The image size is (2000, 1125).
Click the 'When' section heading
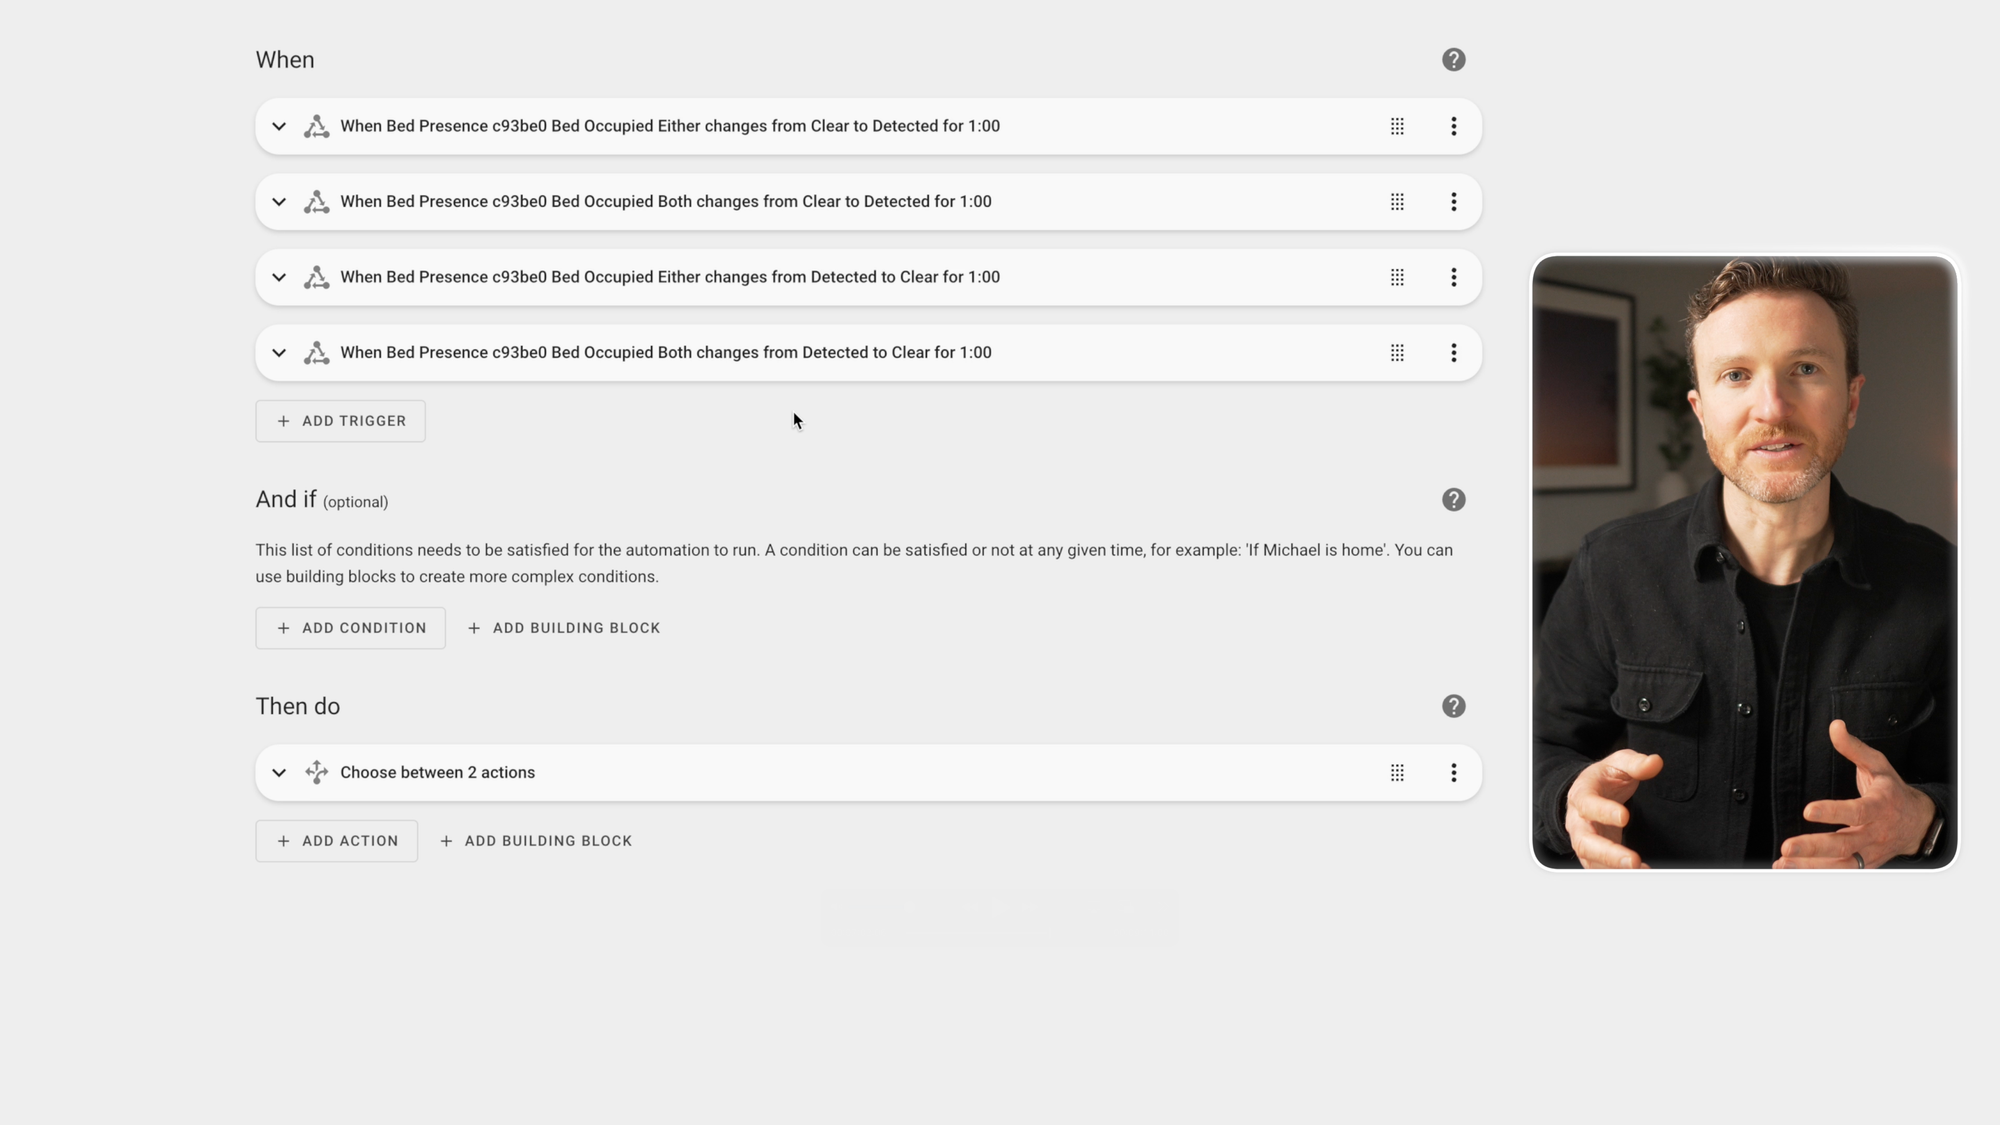click(285, 60)
